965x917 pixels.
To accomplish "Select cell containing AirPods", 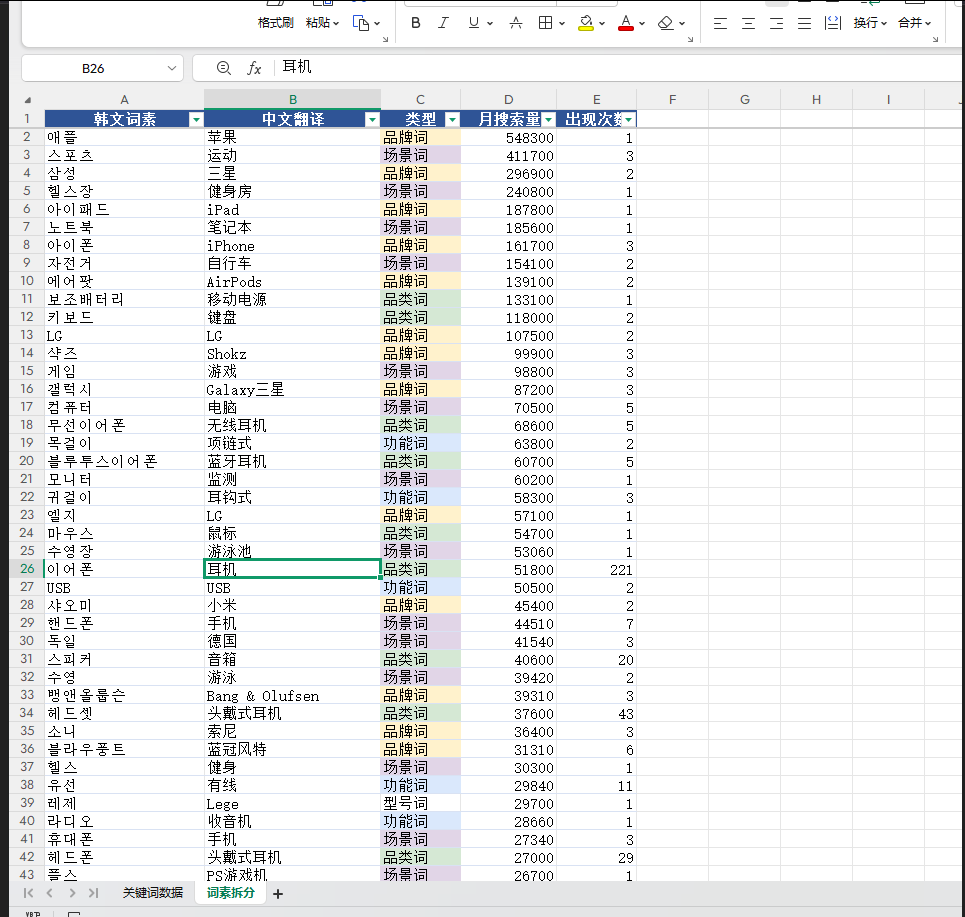I will [292, 281].
